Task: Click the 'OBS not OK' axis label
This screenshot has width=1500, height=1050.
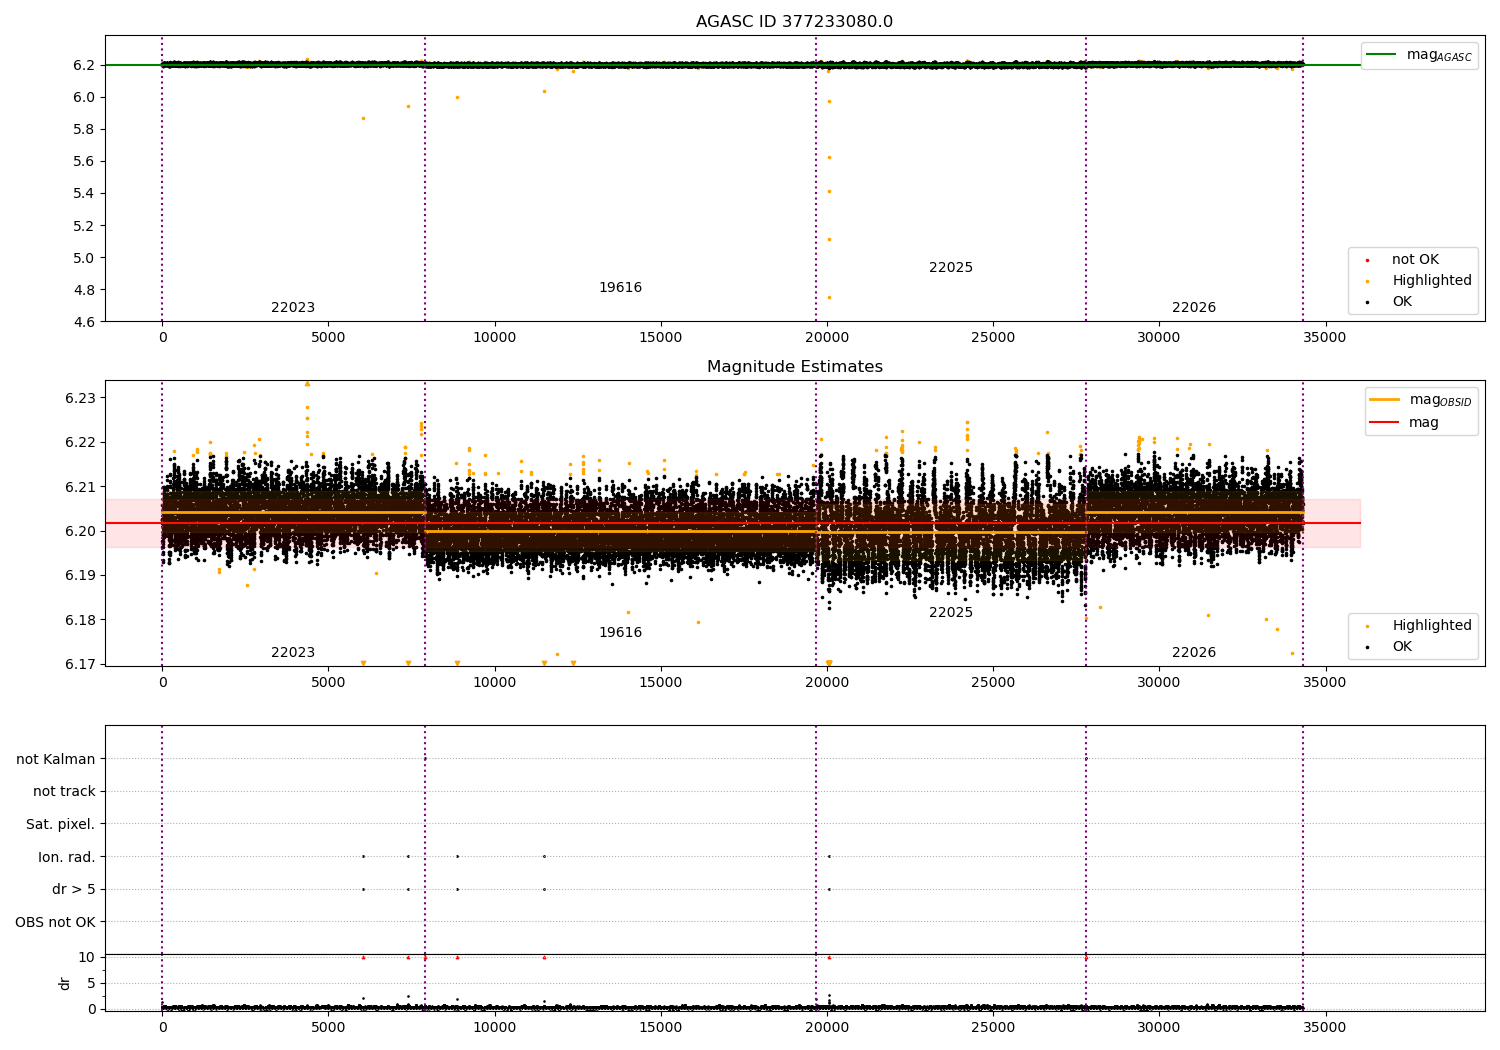Action: (x=55, y=923)
